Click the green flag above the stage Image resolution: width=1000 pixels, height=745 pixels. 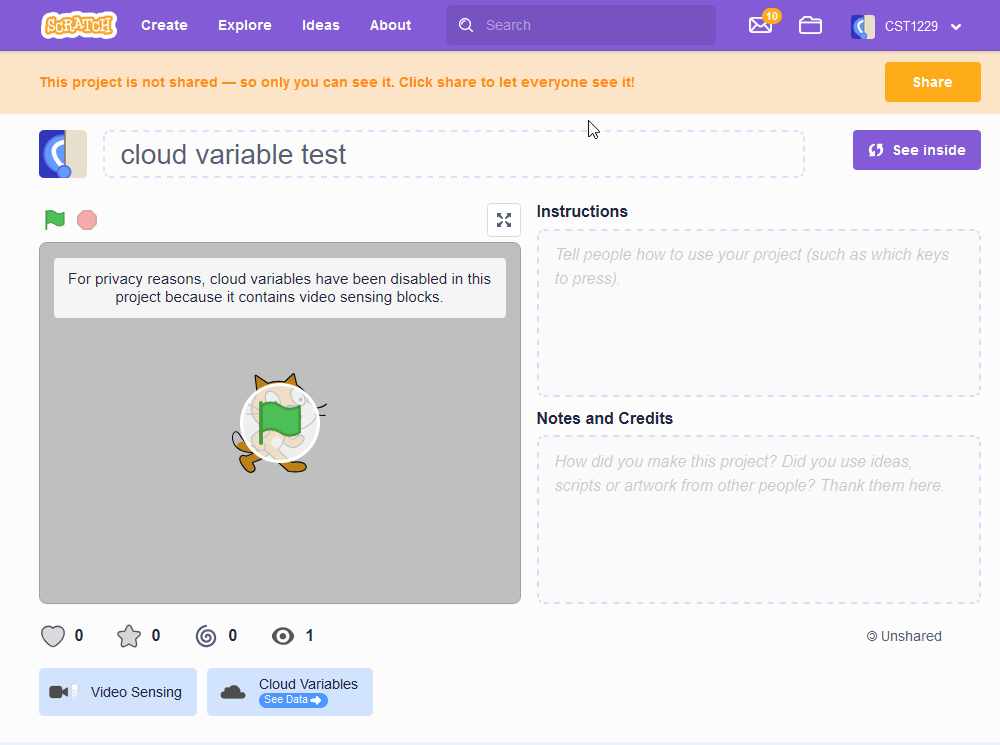click(55, 220)
